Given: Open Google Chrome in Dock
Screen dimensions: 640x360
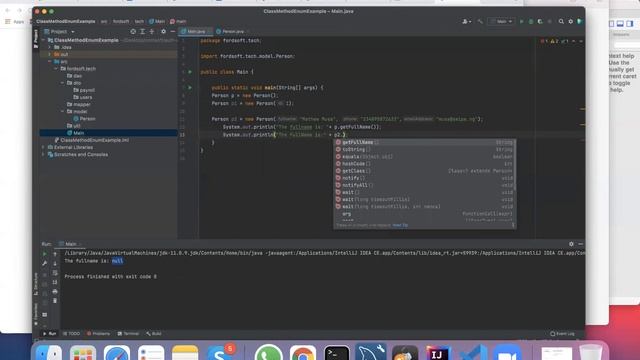Looking at the screenshot, I should pyautogui.click(x=303, y=353).
